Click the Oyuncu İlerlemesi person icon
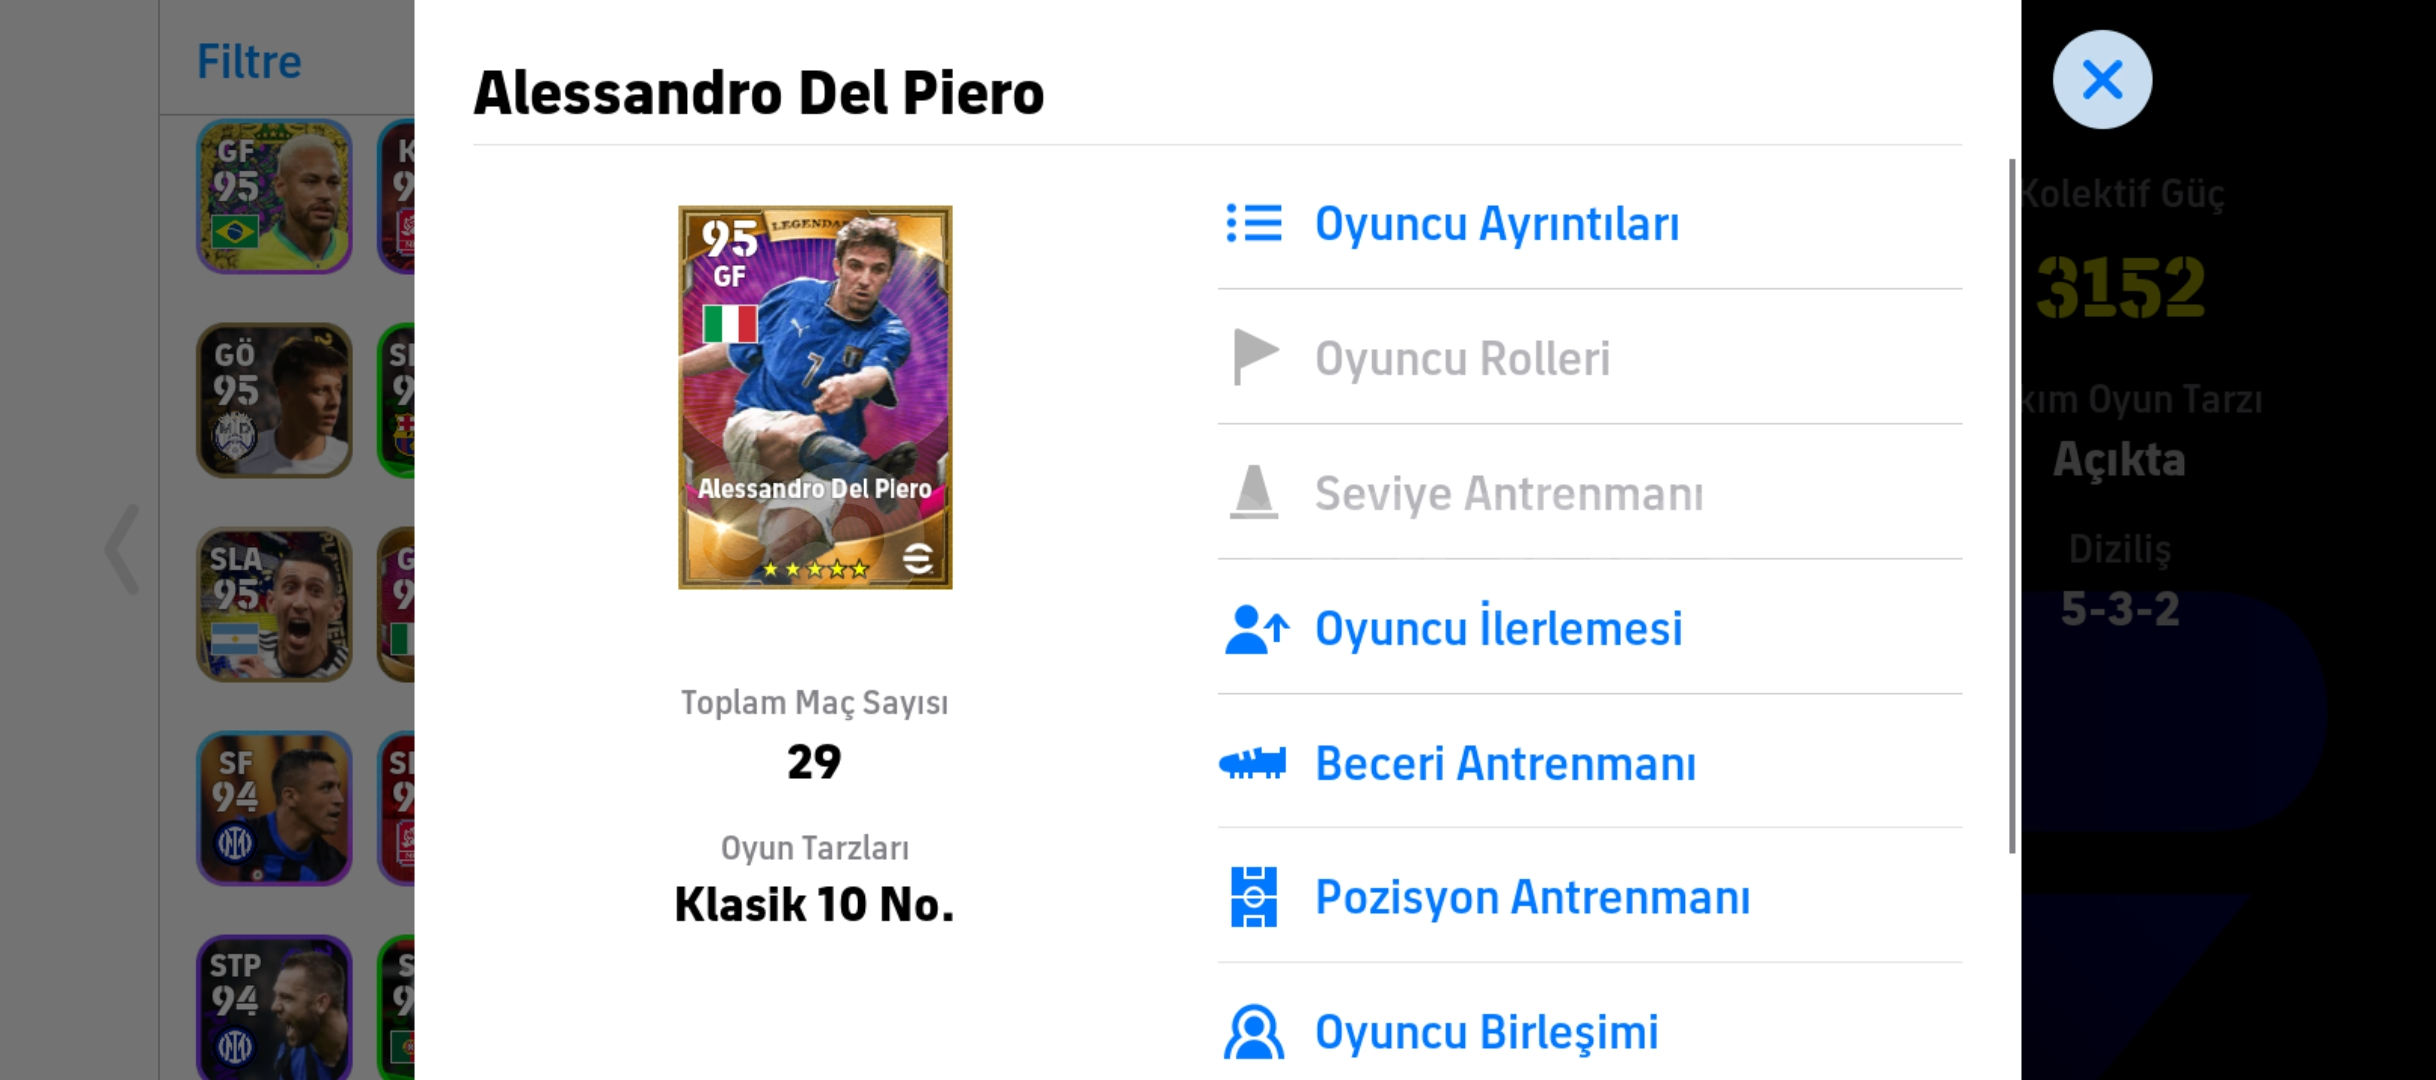2436x1080 pixels. [x=1256, y=629]
